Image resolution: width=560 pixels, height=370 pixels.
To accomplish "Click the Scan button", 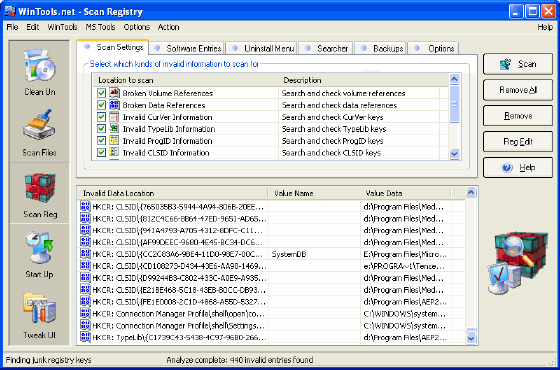I will coord(518,64).
